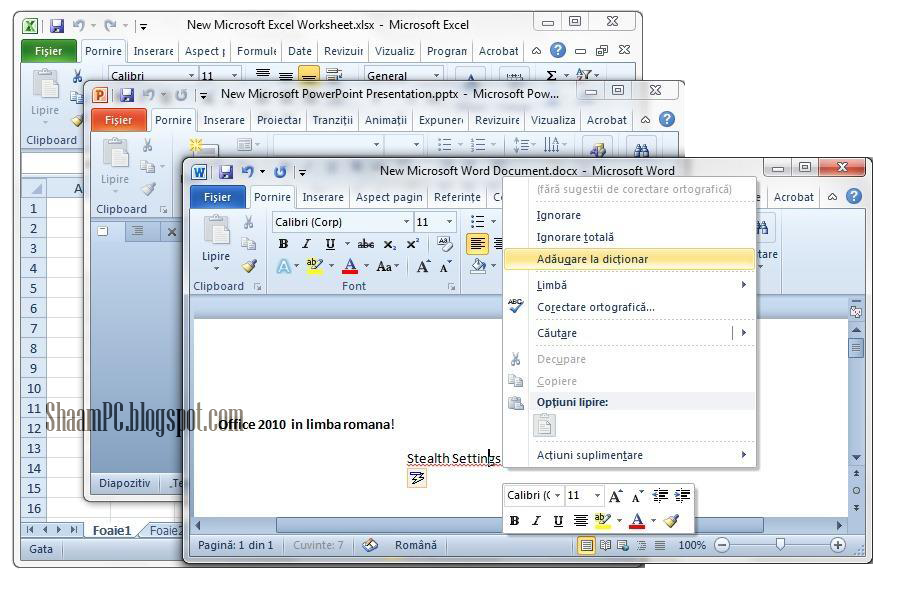Select Corectare ortografică... menu entry
The image size is (900, 592).
click(630, 307)
